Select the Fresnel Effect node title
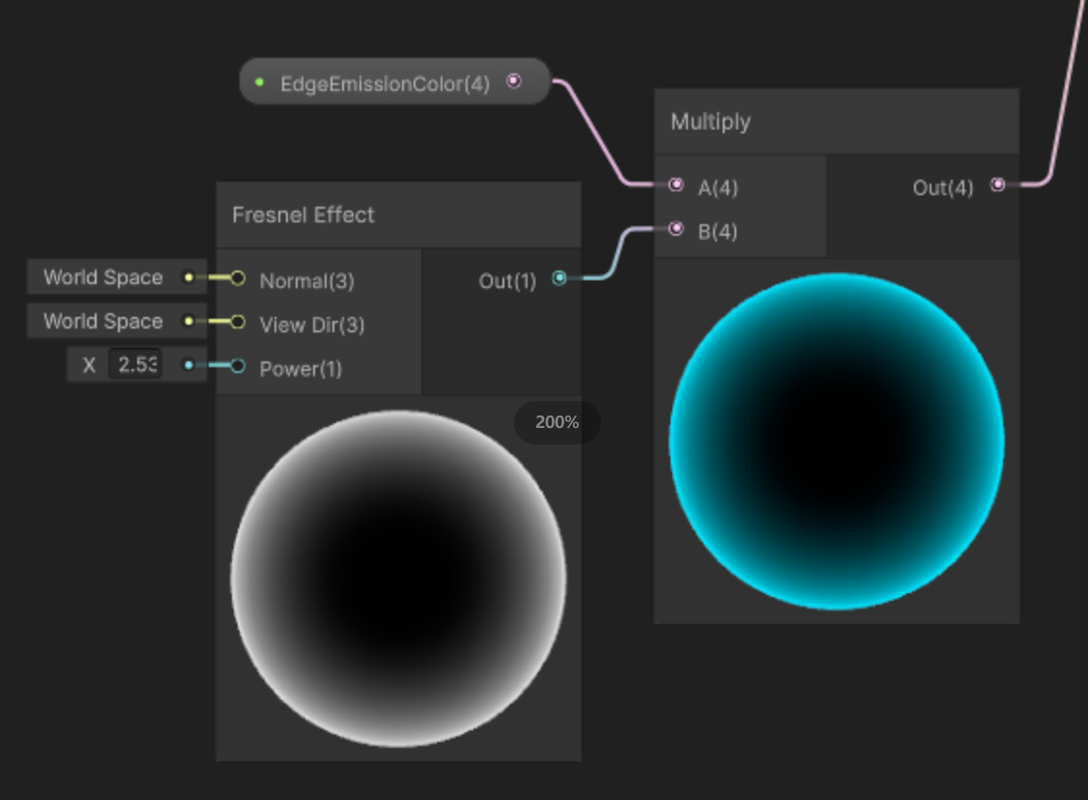Screen dimensions: 1088x800 tap(303, 215)
